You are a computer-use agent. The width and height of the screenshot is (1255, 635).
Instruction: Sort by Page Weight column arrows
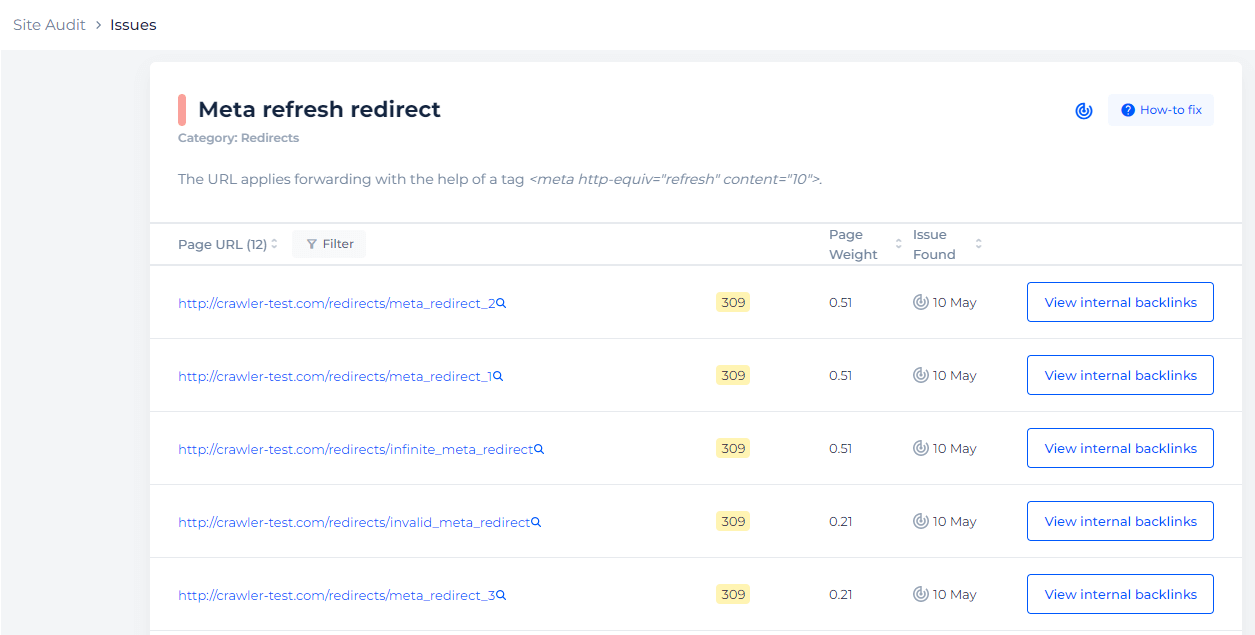point(899,244)
